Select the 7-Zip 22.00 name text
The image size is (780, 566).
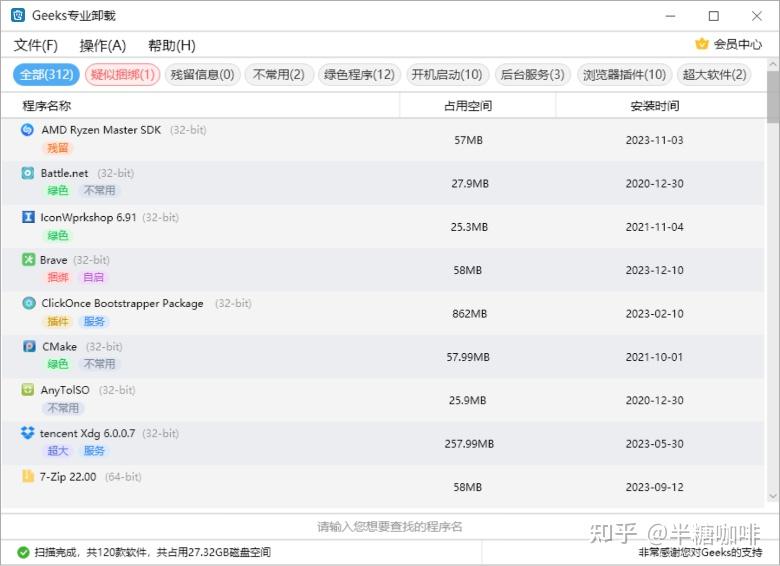pyautogui.click(x=68, y=476)
